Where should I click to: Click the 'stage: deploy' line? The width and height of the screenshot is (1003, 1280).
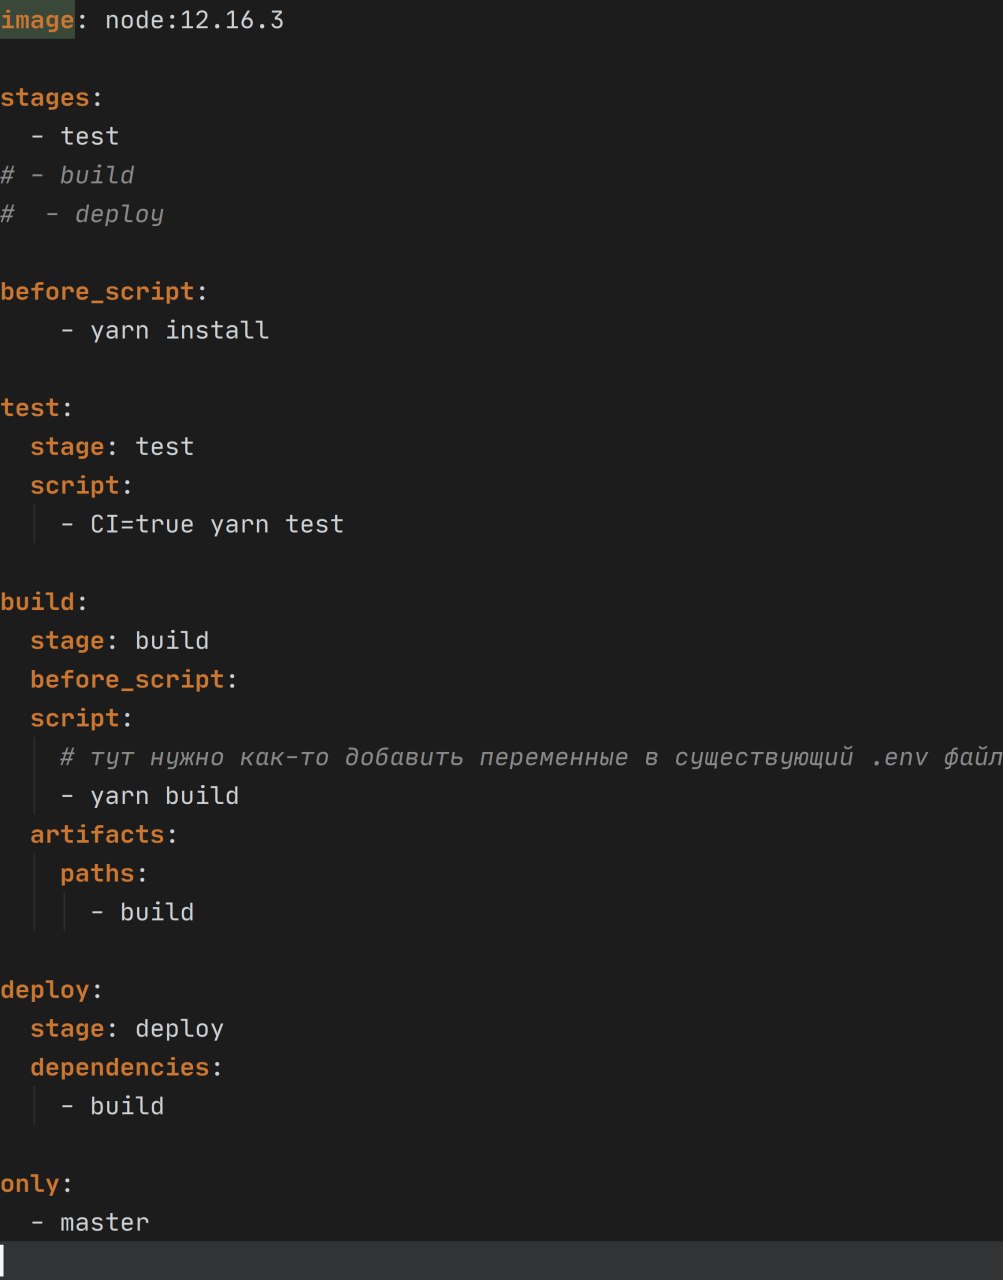tap(127, 1029)
